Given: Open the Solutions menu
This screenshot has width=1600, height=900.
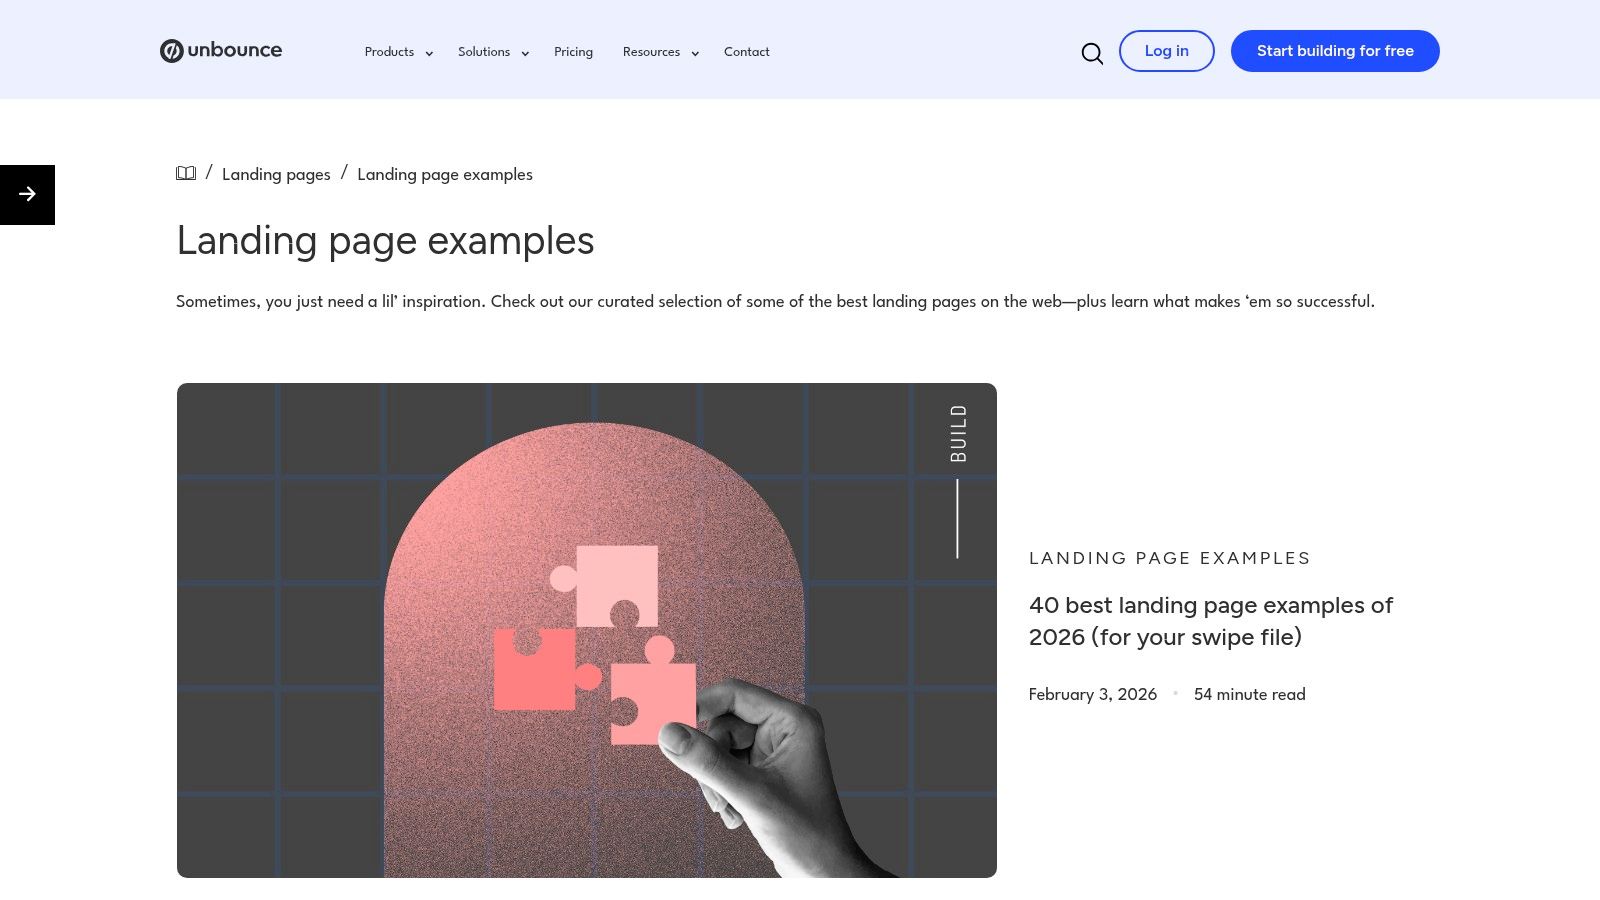Looking at the screenshot, I should 484,52.
